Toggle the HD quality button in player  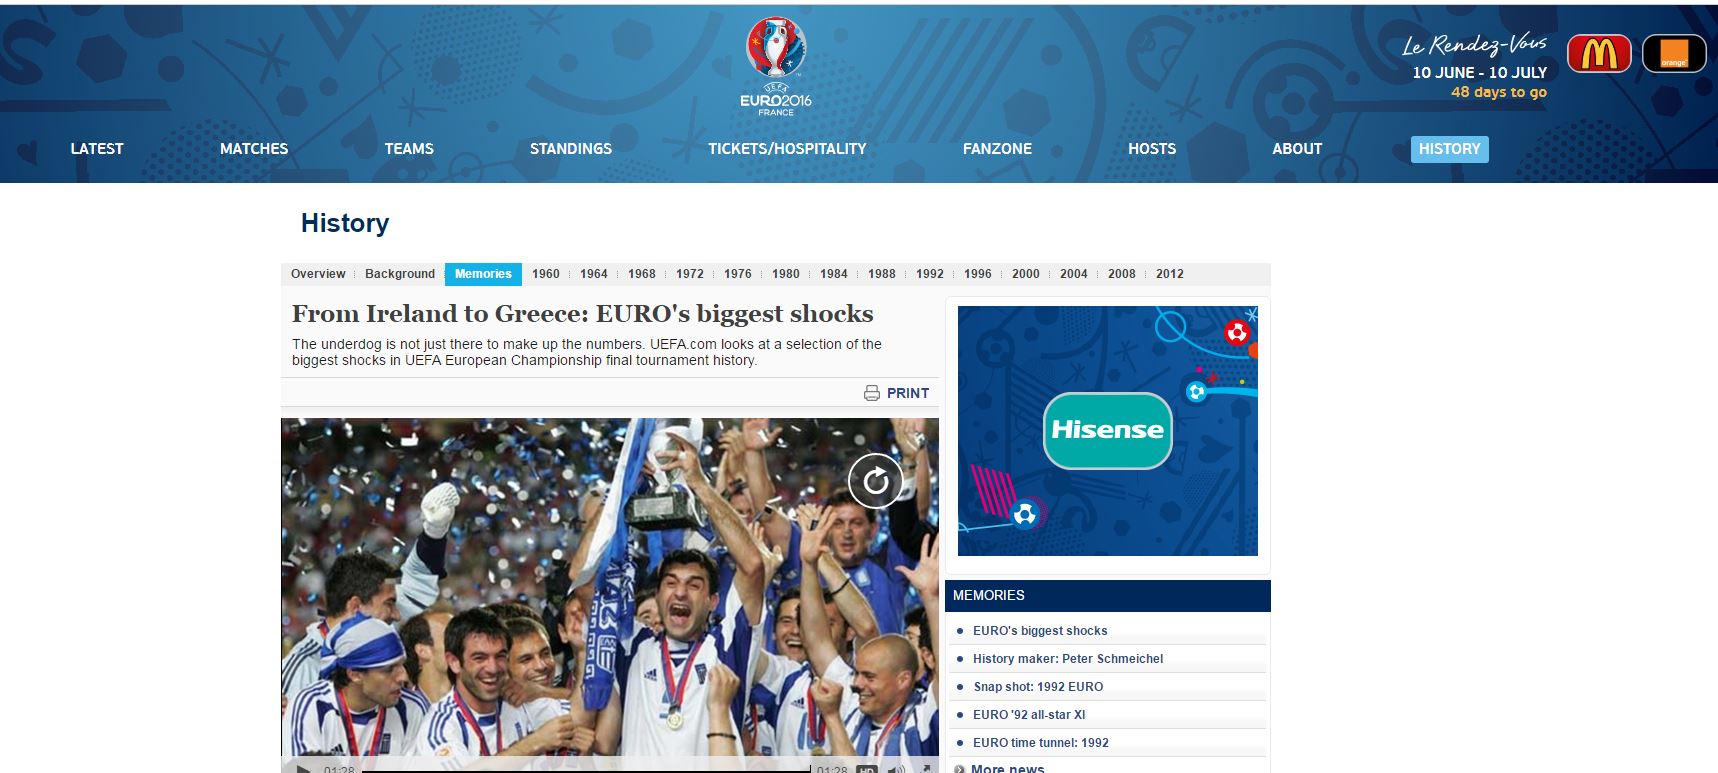tap(867, 769)
